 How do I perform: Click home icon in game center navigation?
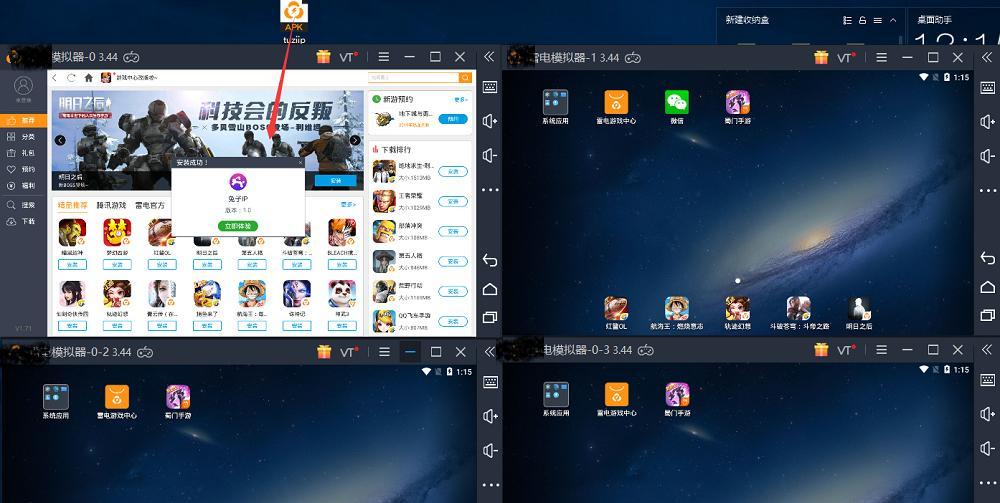click(x=89, y=78)
